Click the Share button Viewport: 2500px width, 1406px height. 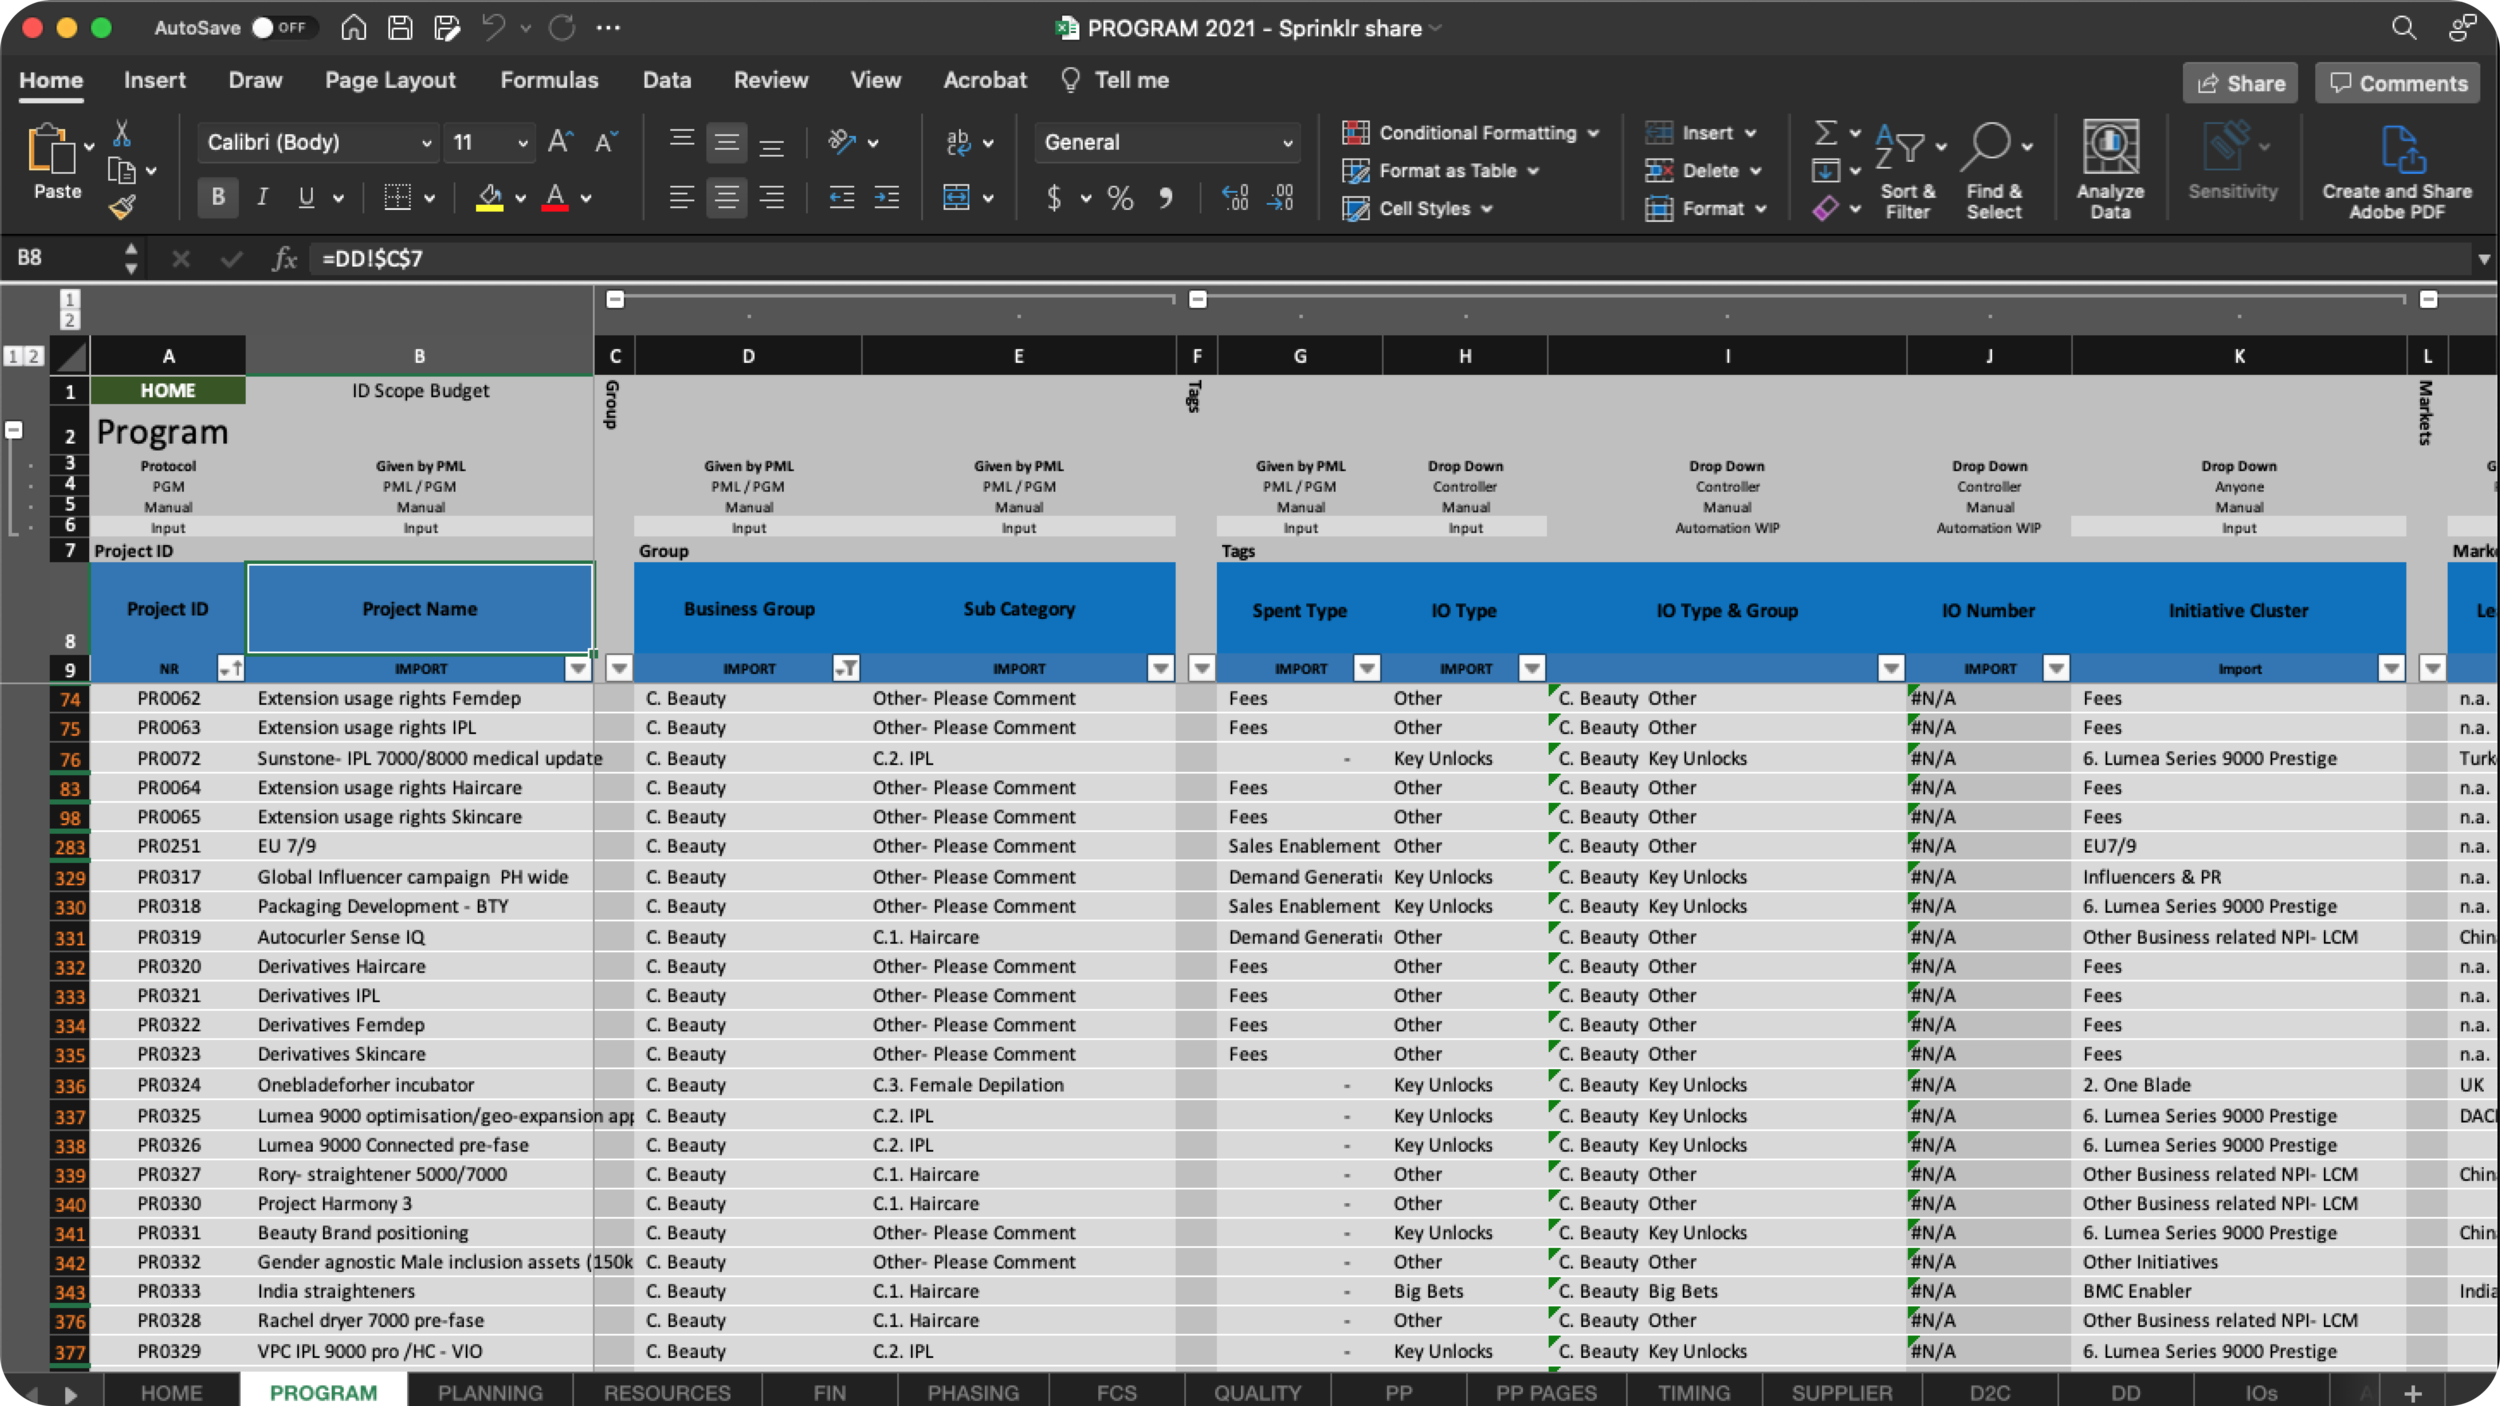tap(2240, 83)
